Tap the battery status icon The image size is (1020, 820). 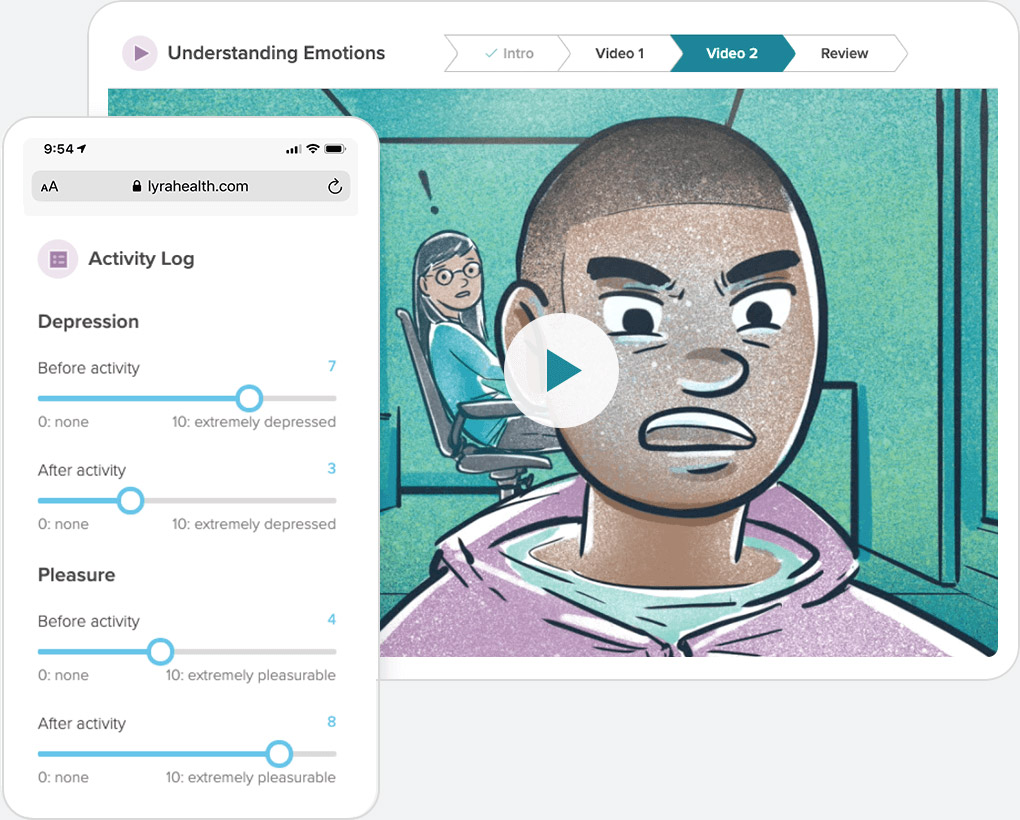pyautogui.click(x=335, y=149)
